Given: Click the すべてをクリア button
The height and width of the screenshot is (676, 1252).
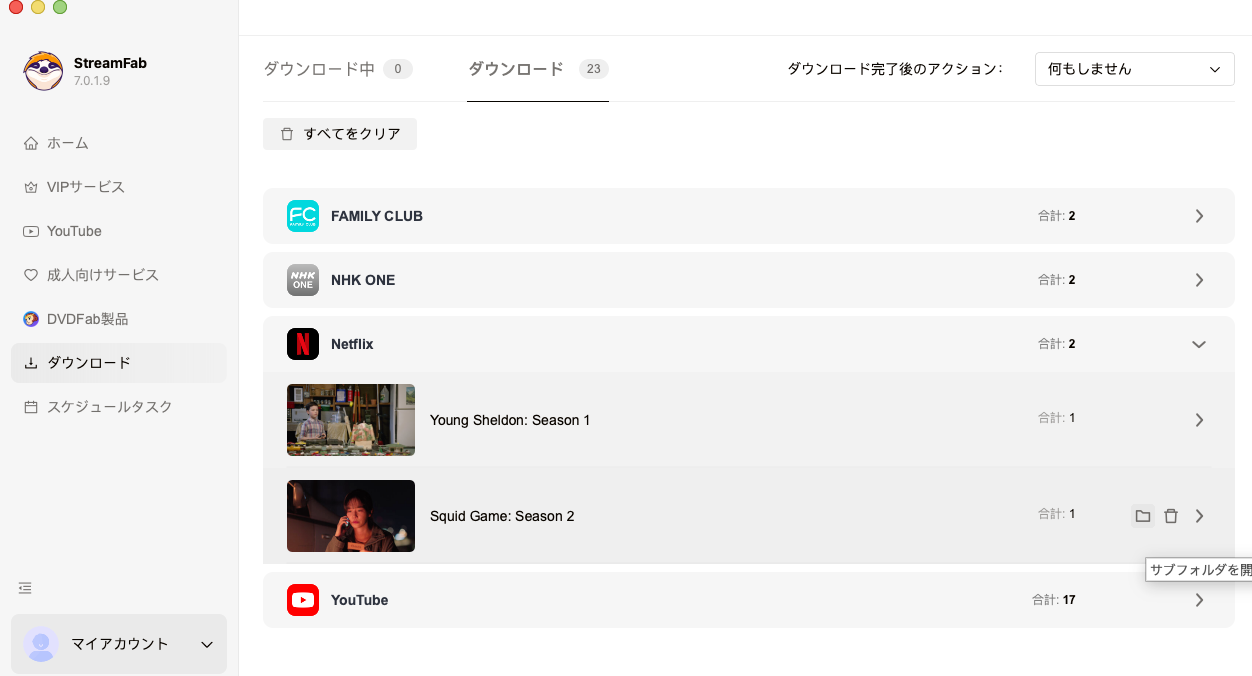Looking at the screenshot, I should point(340,134).
